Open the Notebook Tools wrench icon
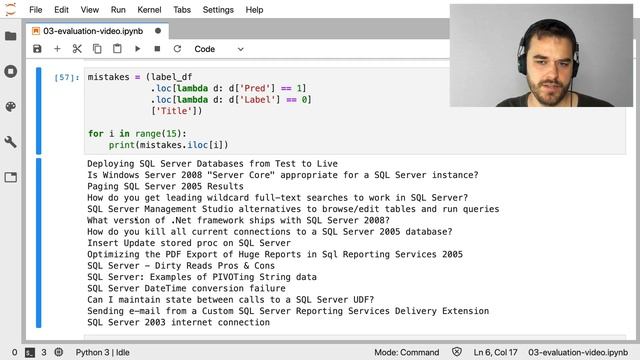The height and width of the screenshot is (360, 640). point(11,142)
